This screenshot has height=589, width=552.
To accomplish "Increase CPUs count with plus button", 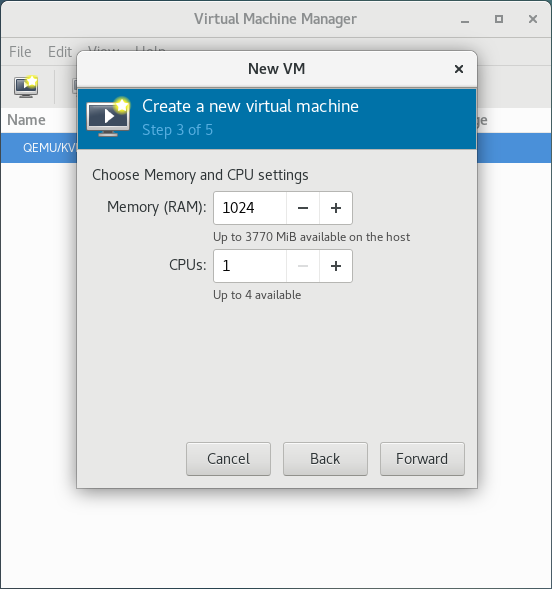I will tap(336, 266).
